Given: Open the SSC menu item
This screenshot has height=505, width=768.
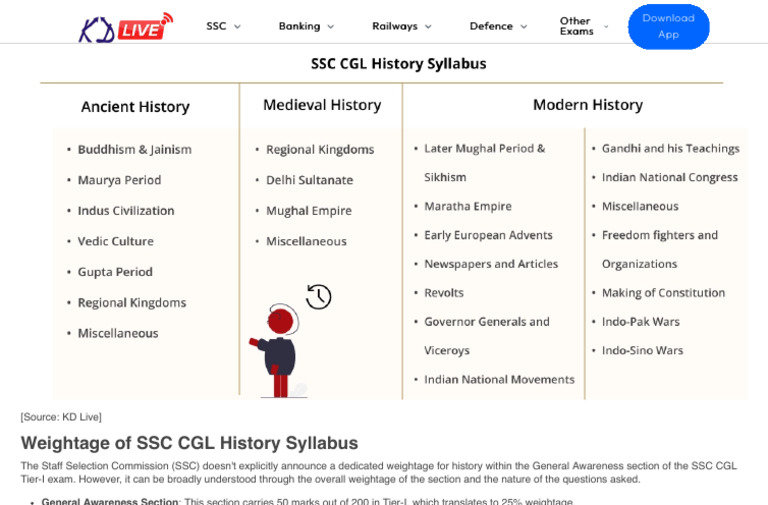Looking at the screenshot, I should (x=216, y=26).
